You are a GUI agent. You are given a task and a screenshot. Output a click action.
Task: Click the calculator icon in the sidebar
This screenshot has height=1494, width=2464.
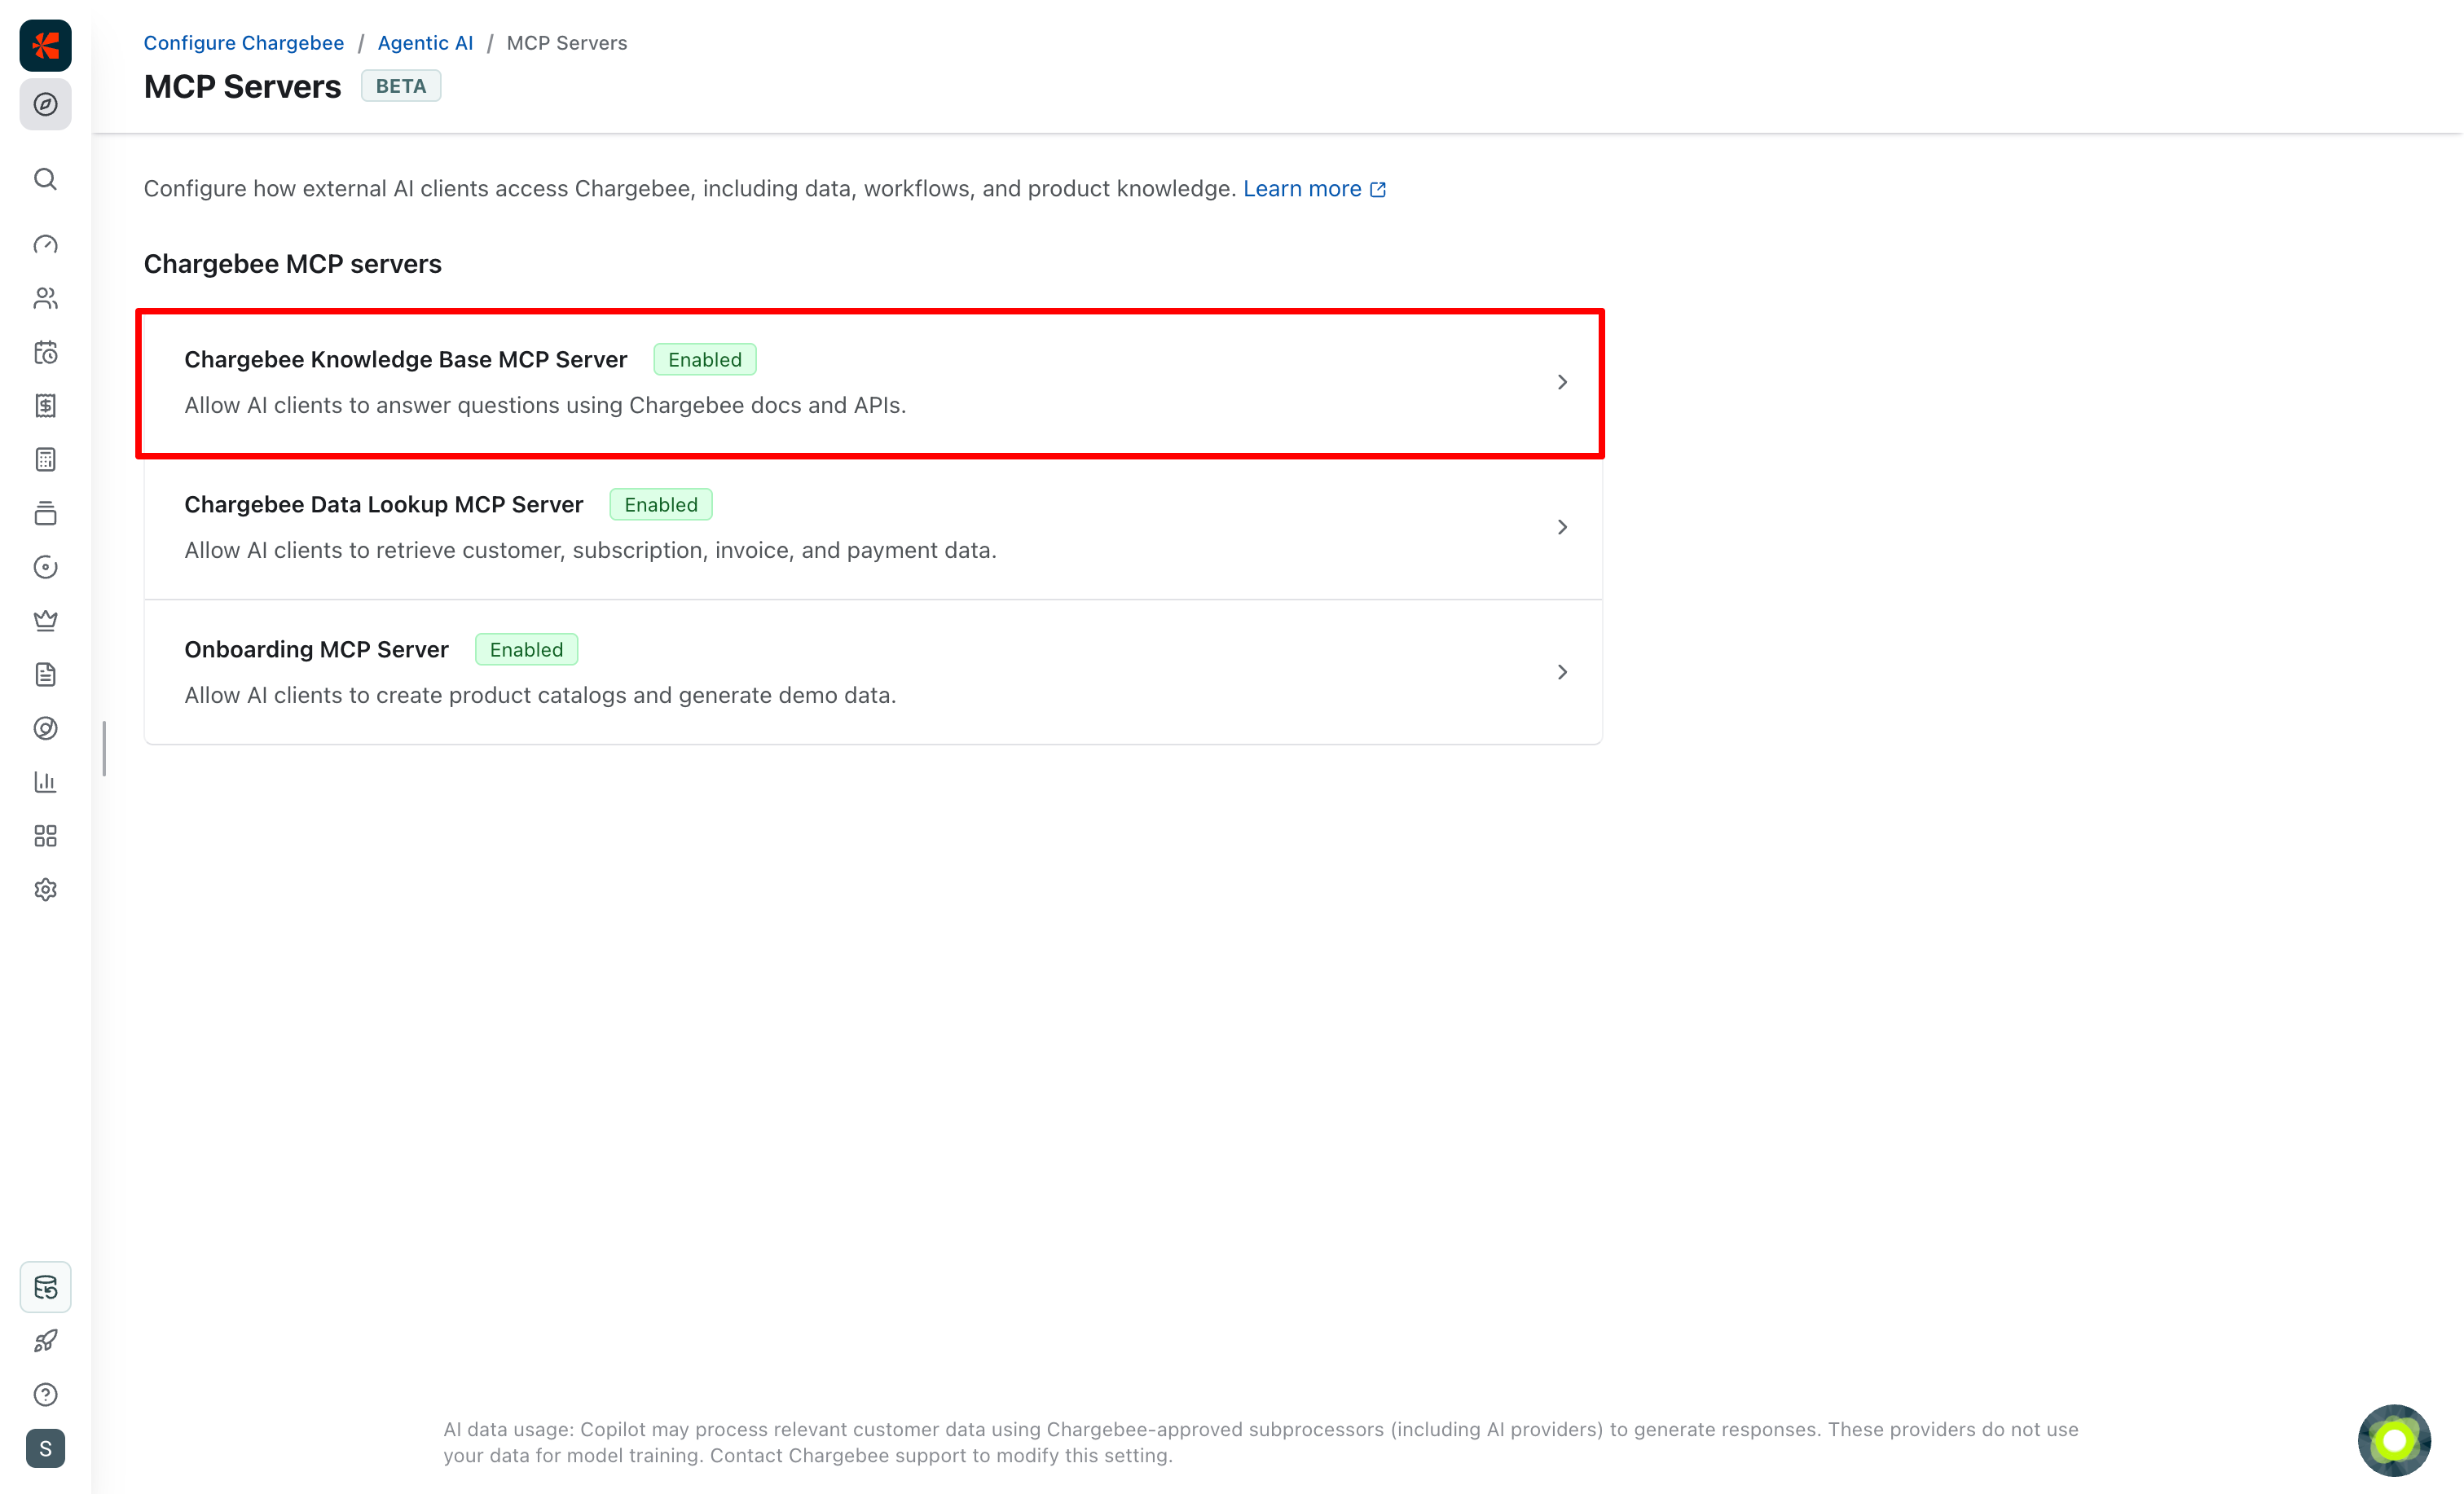46,459
